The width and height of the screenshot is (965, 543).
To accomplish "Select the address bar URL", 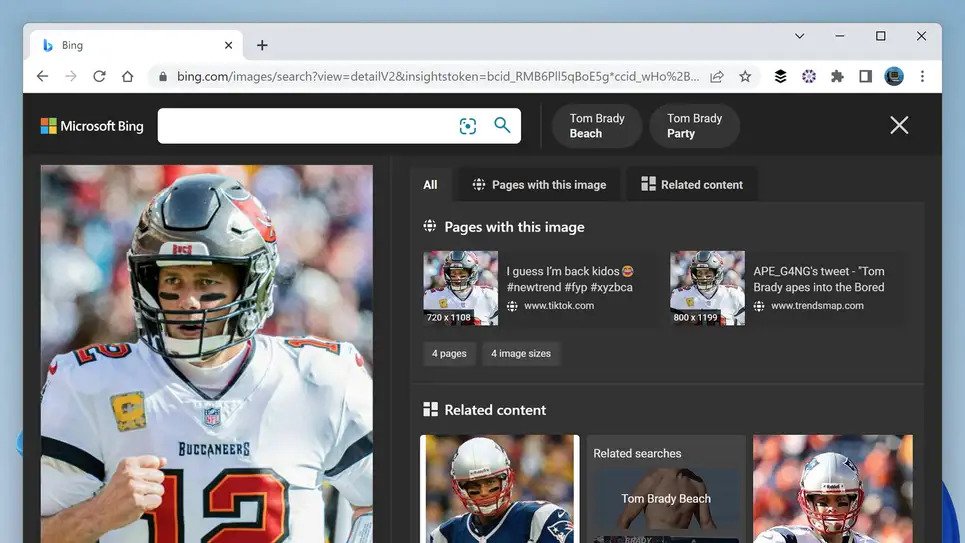I will pyautogui.click(x=438, y=76).
